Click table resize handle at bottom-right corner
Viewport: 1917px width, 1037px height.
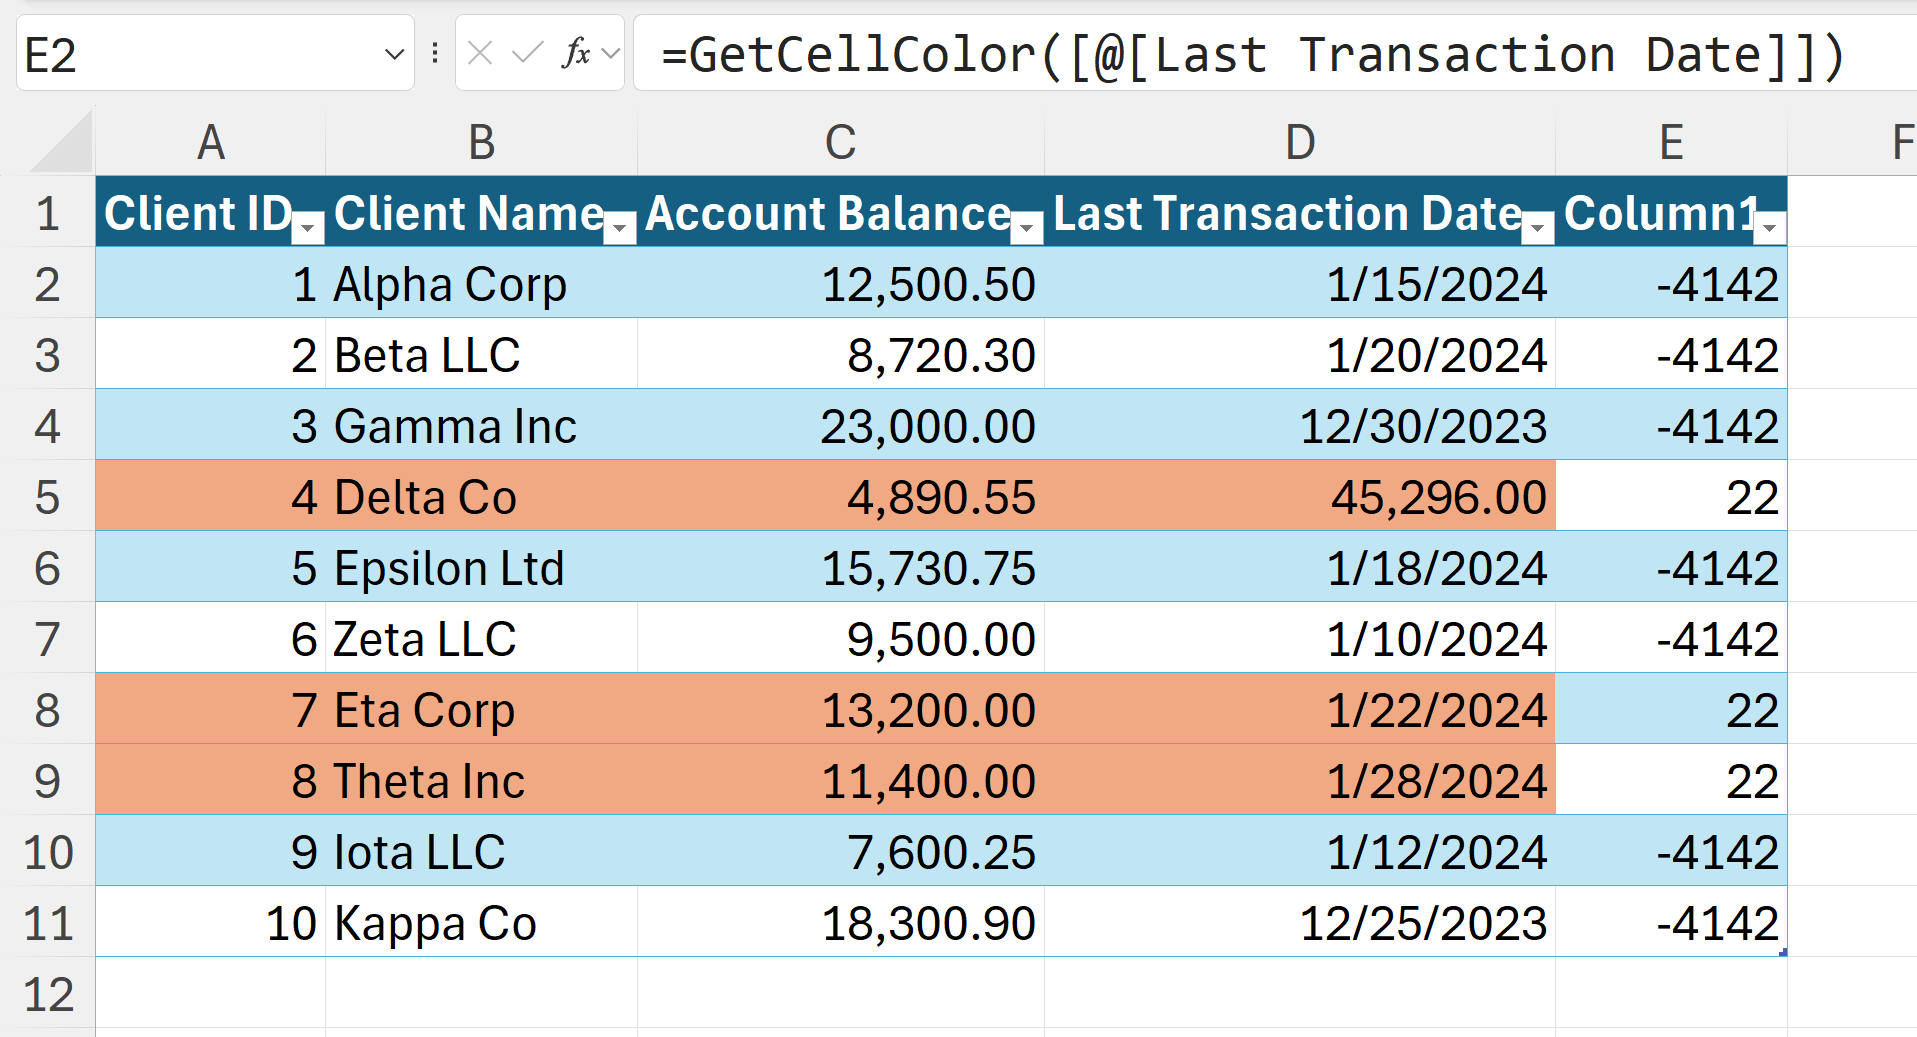[1783, 953]
